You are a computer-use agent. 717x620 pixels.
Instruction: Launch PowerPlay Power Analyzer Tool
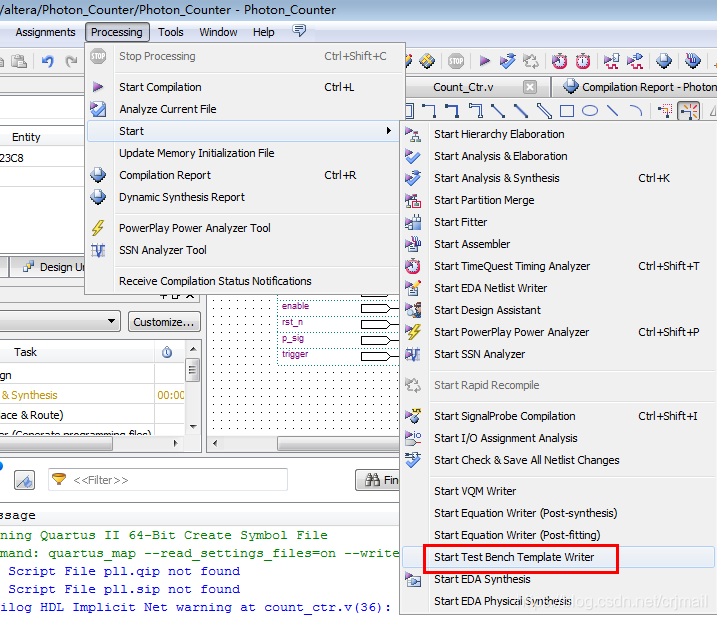245,228
